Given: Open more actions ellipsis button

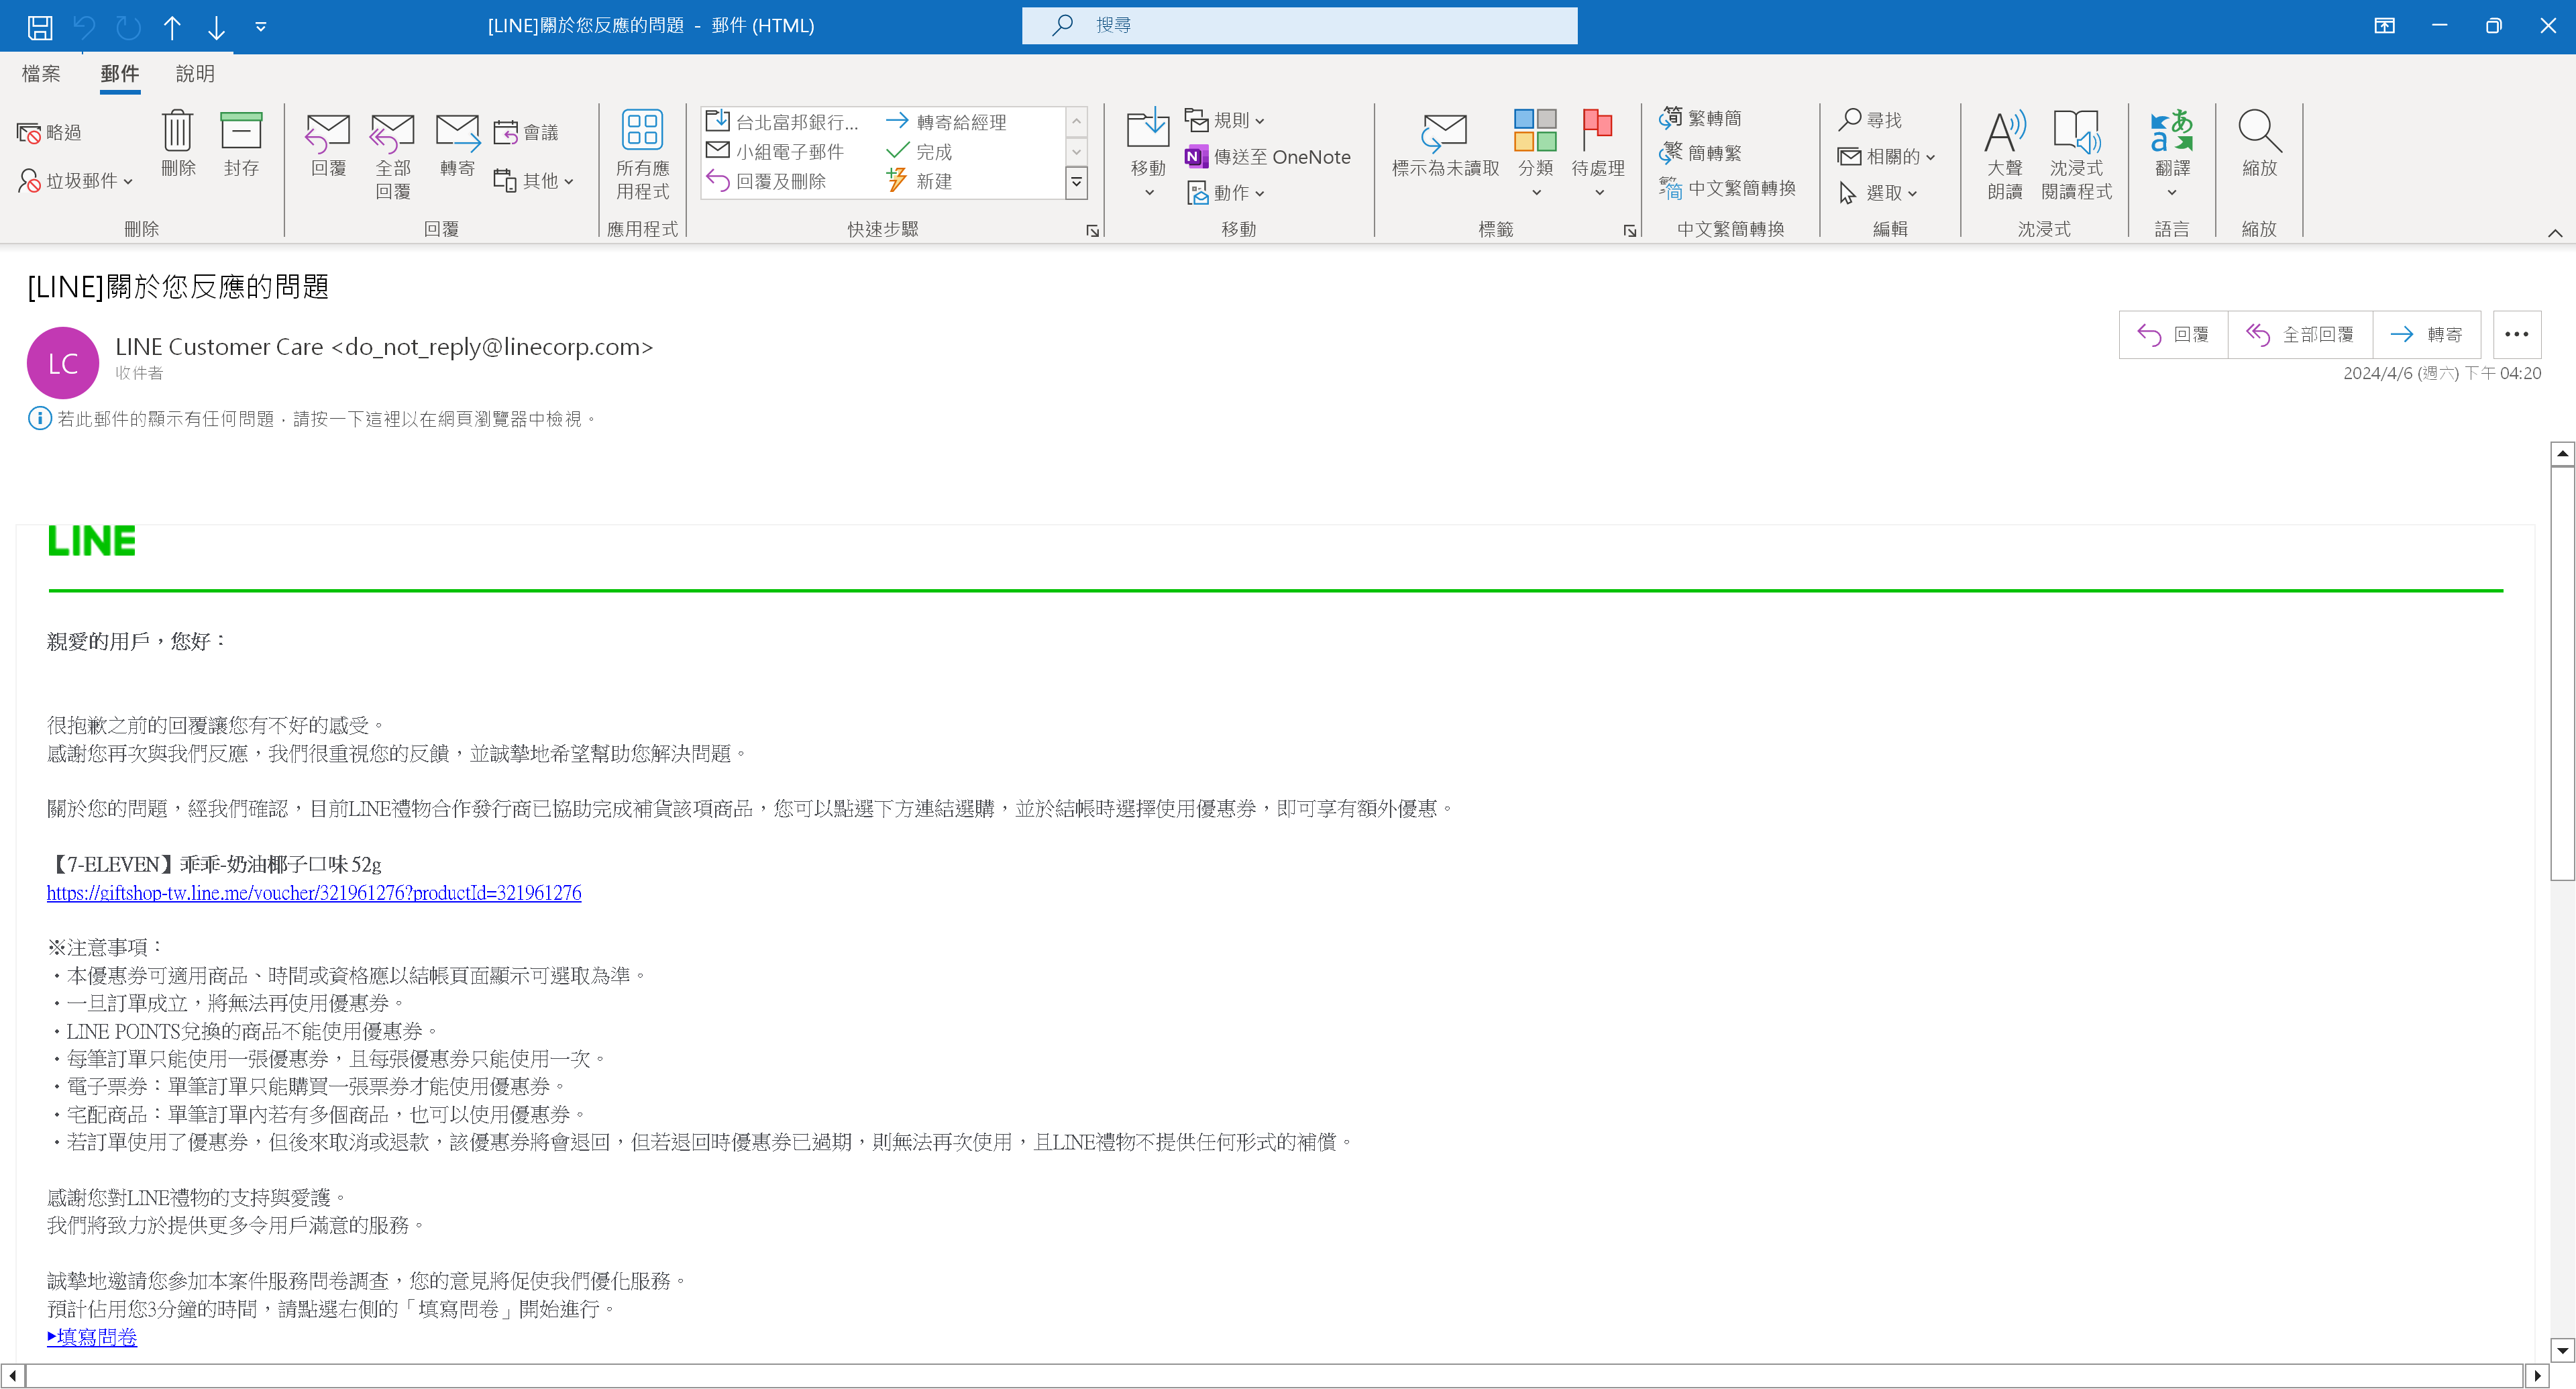Looking at the screenshot, I should [x=2516, y=334].
